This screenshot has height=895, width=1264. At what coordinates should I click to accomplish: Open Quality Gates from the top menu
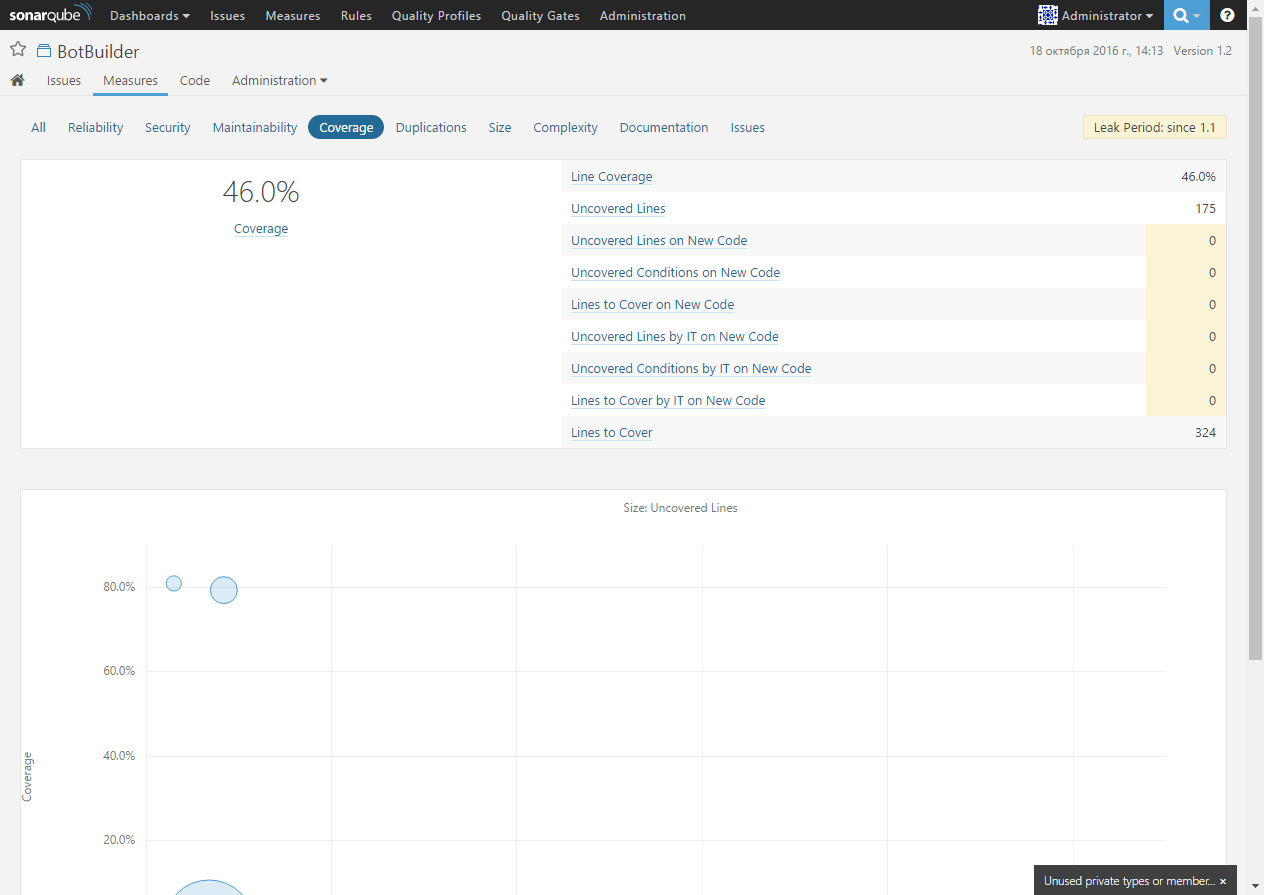click(540, 15)
